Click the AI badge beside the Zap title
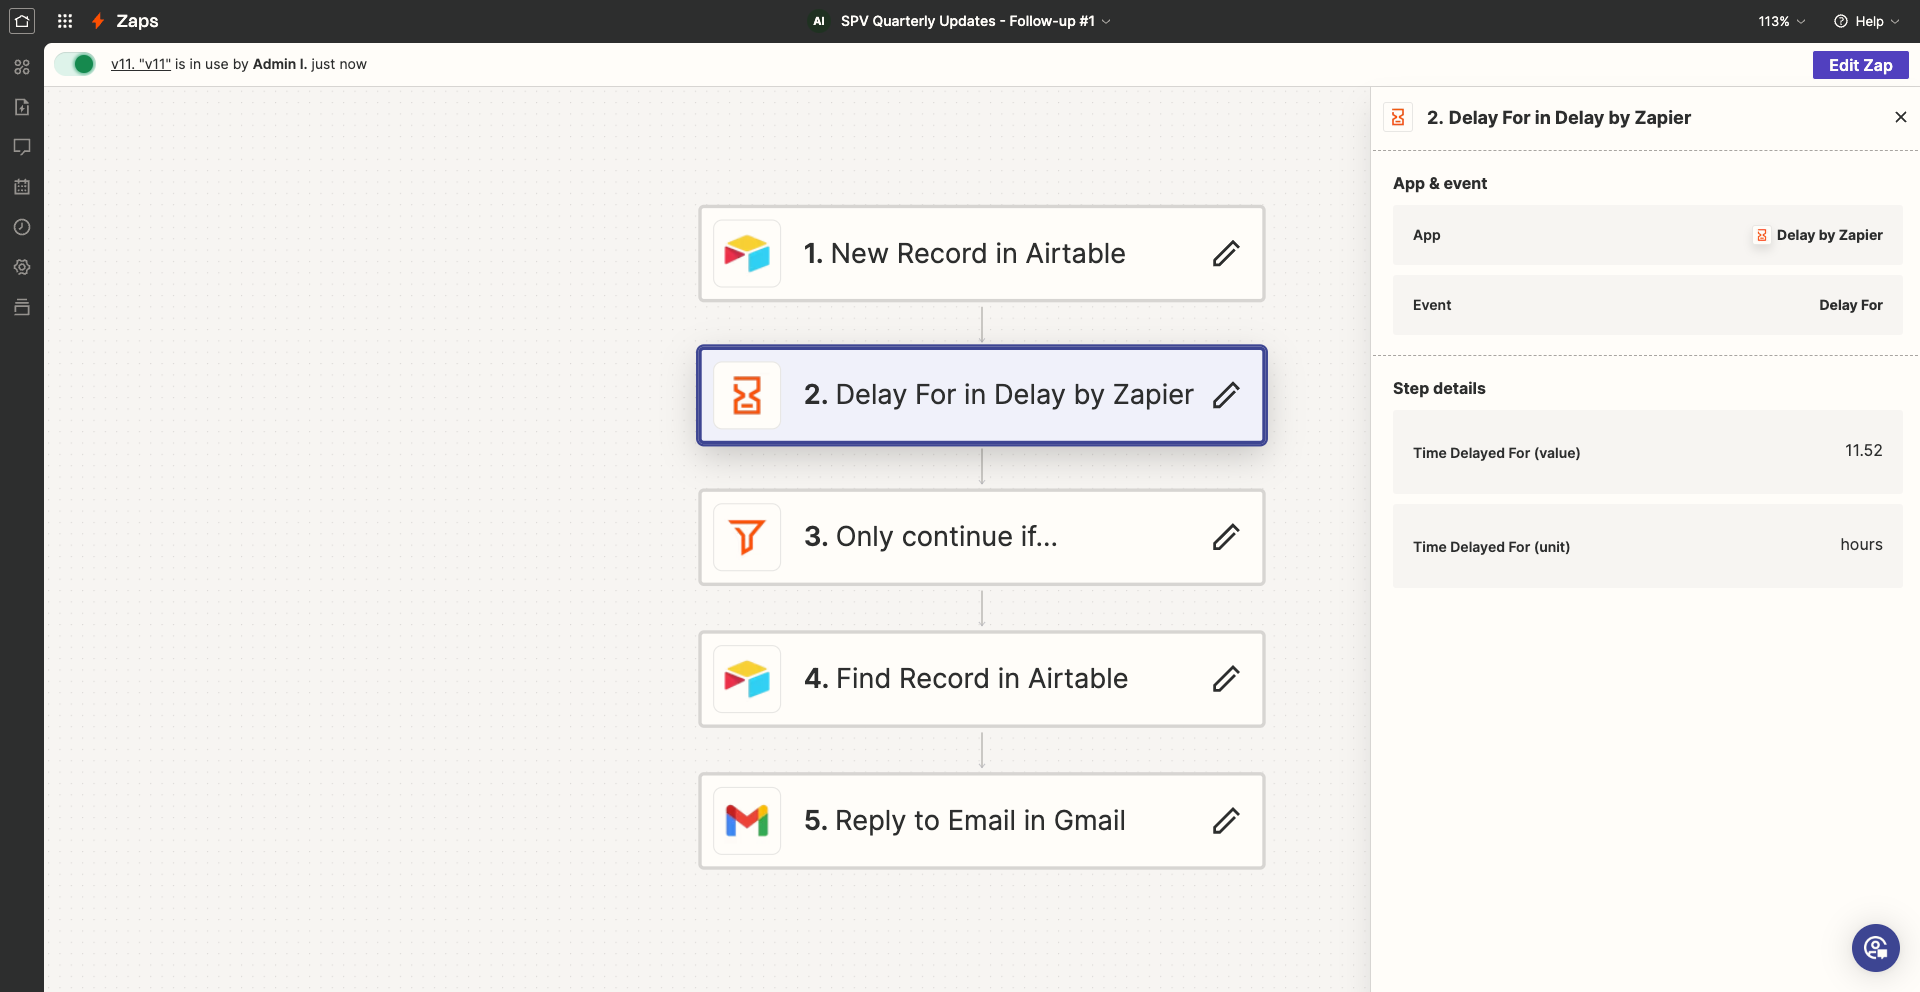Viewport: 1920px width, 992px height. click(819, 21)
